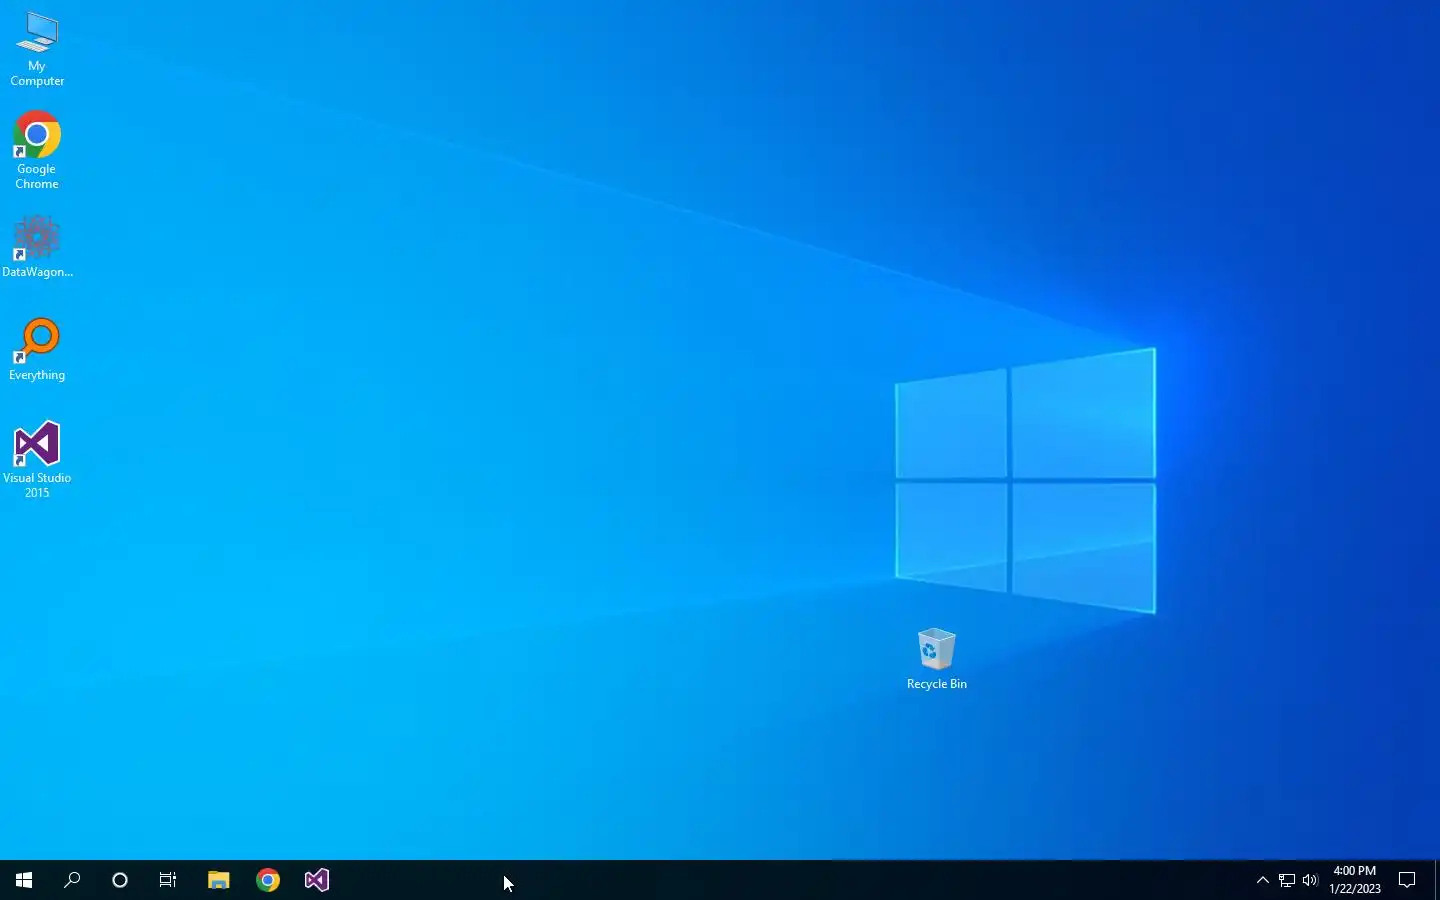This screenshot has height=900, width=1440.
Task: Open File Explorer from the taskbar
Action: point(218,880)
